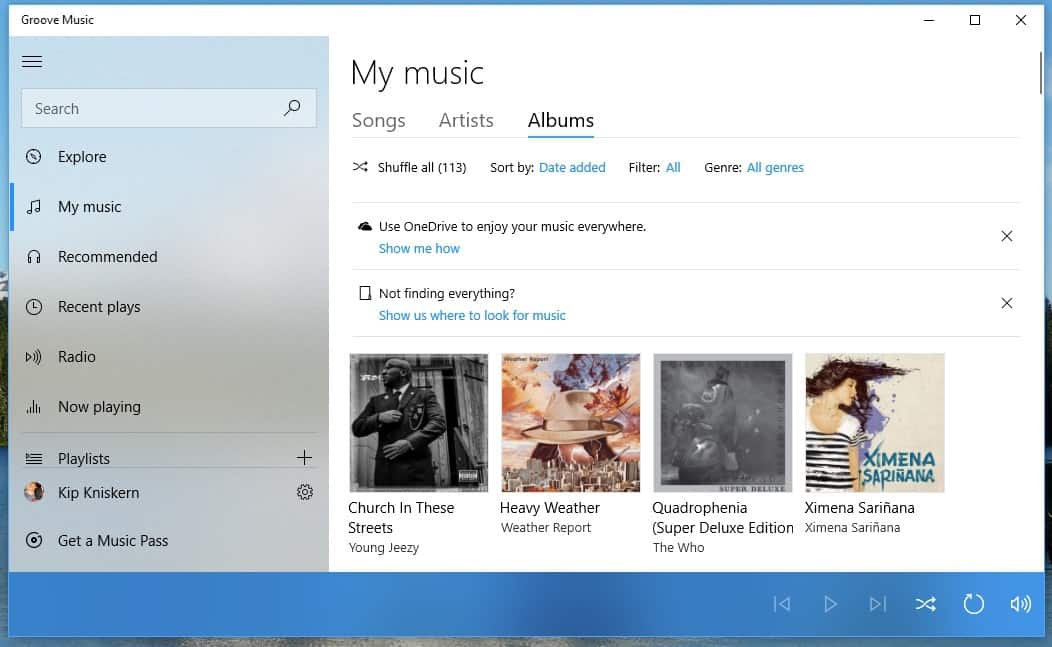Open Ximena Sariñana album cover
Image resolution: width=1052 pixels, height=647 pixels.
click(x=875, y=423)
